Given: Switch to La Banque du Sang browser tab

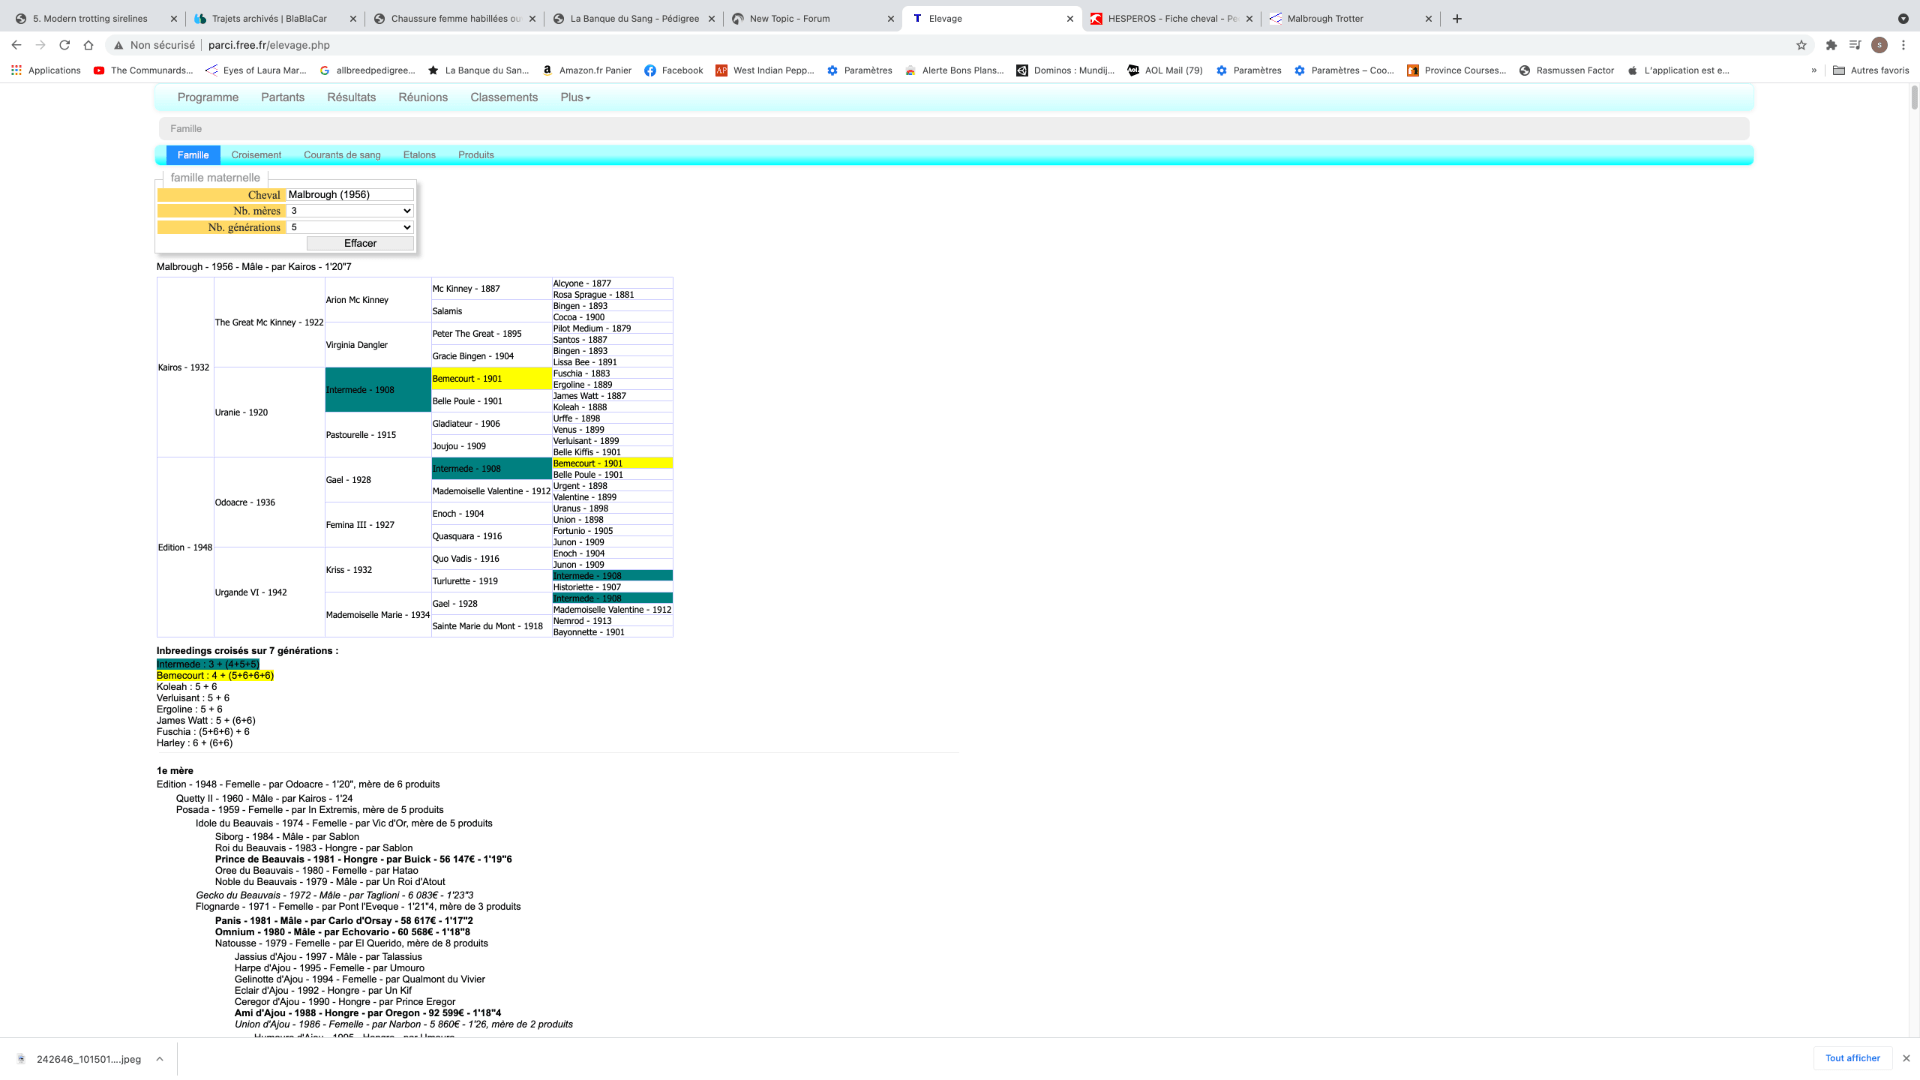Looking at the screenshot, I should tap(634, 18).
